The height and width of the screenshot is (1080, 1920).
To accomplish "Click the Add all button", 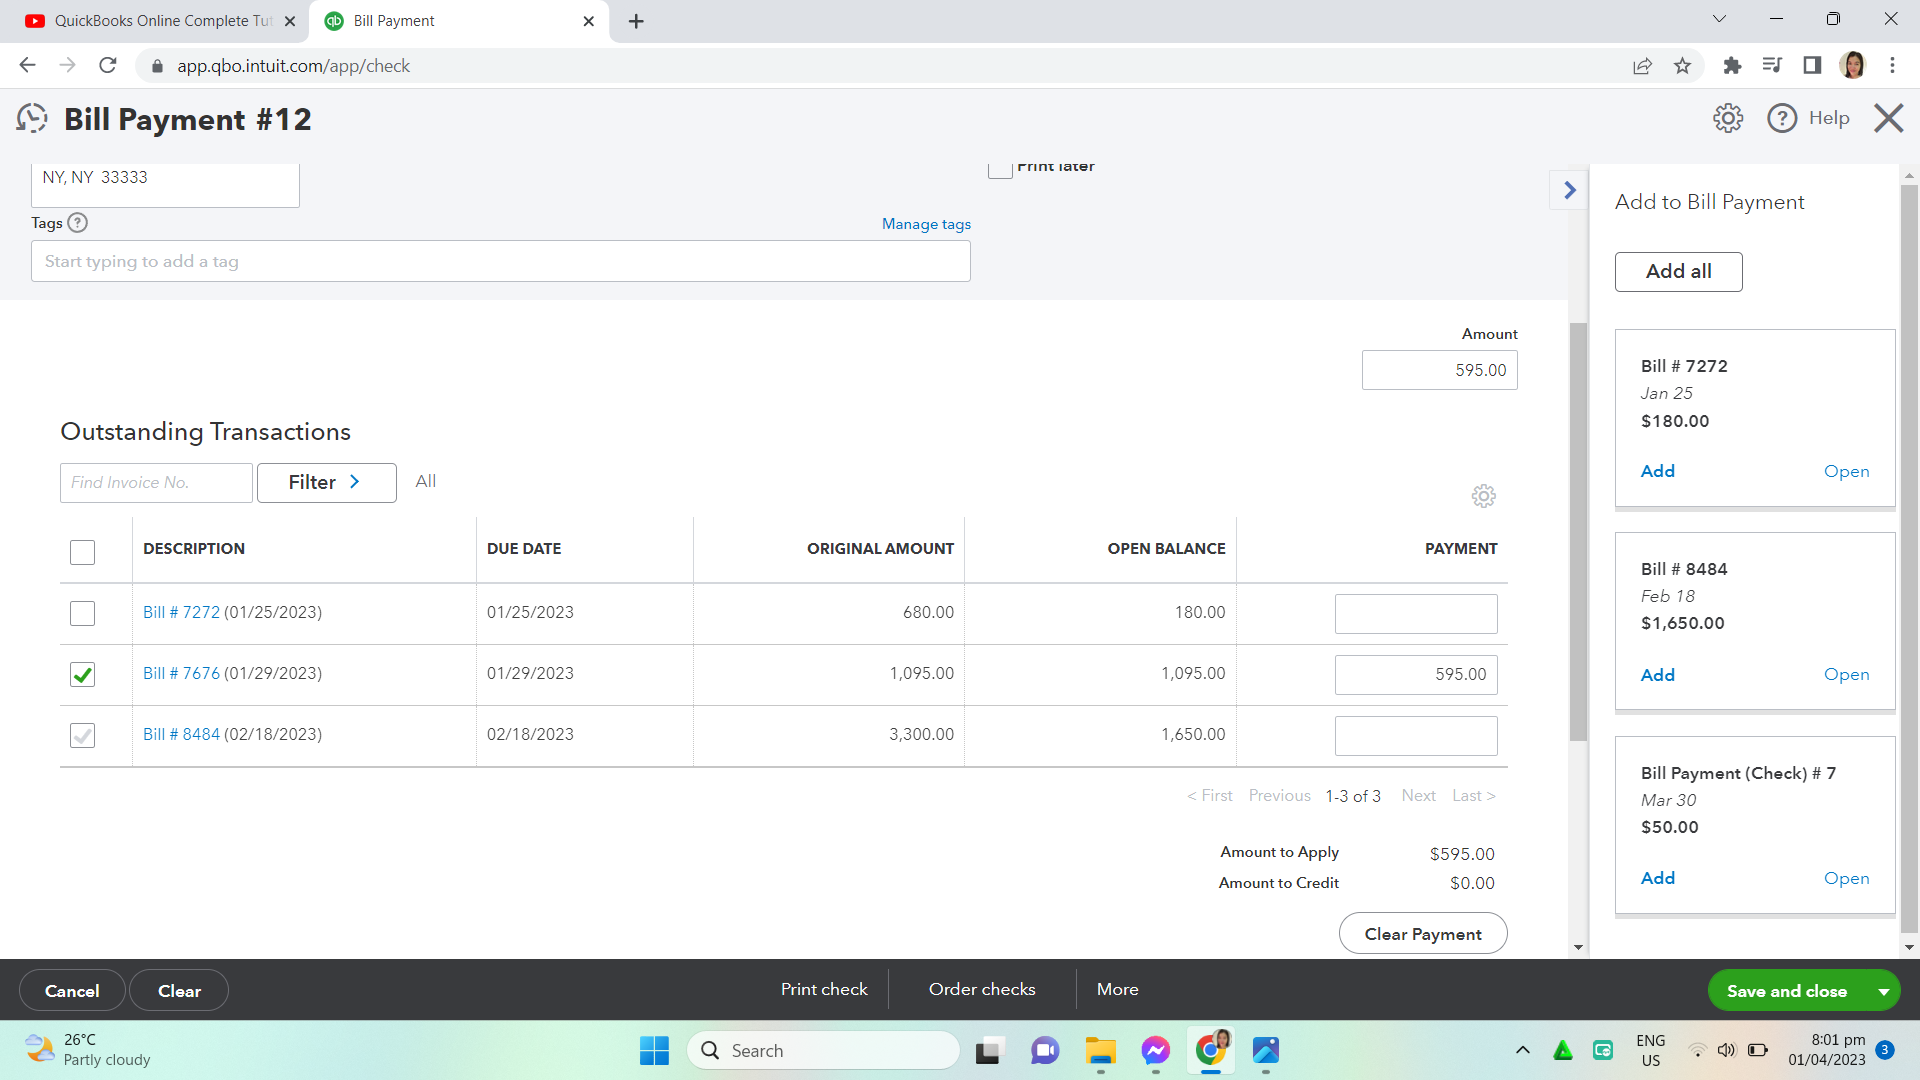I will pos(1678,272).
